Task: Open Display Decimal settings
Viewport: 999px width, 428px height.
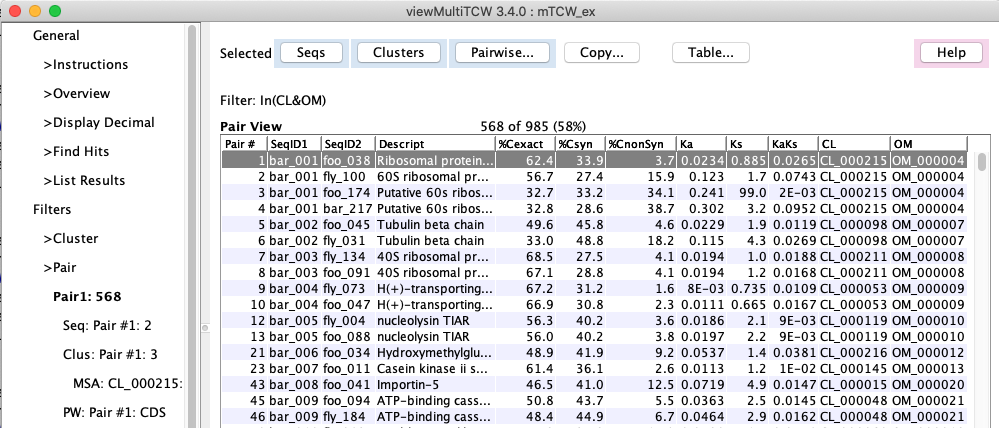Action: tap(98, 123)
